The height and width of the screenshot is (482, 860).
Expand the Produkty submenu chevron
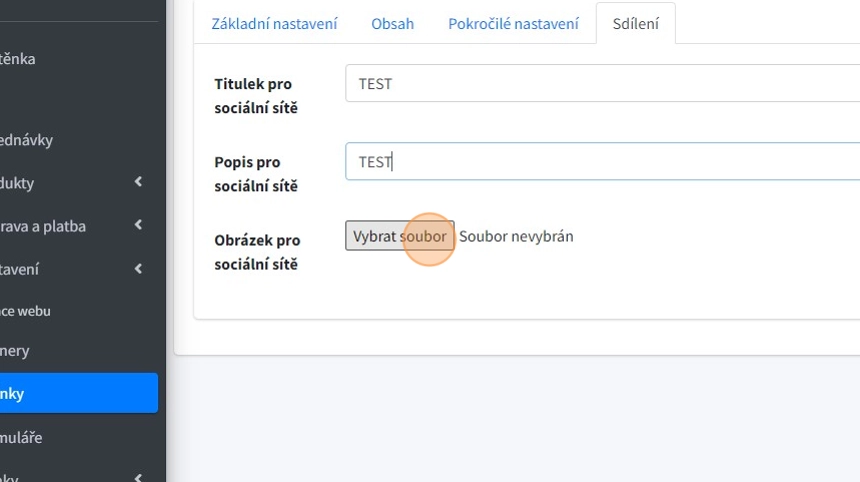coord(138,182)
